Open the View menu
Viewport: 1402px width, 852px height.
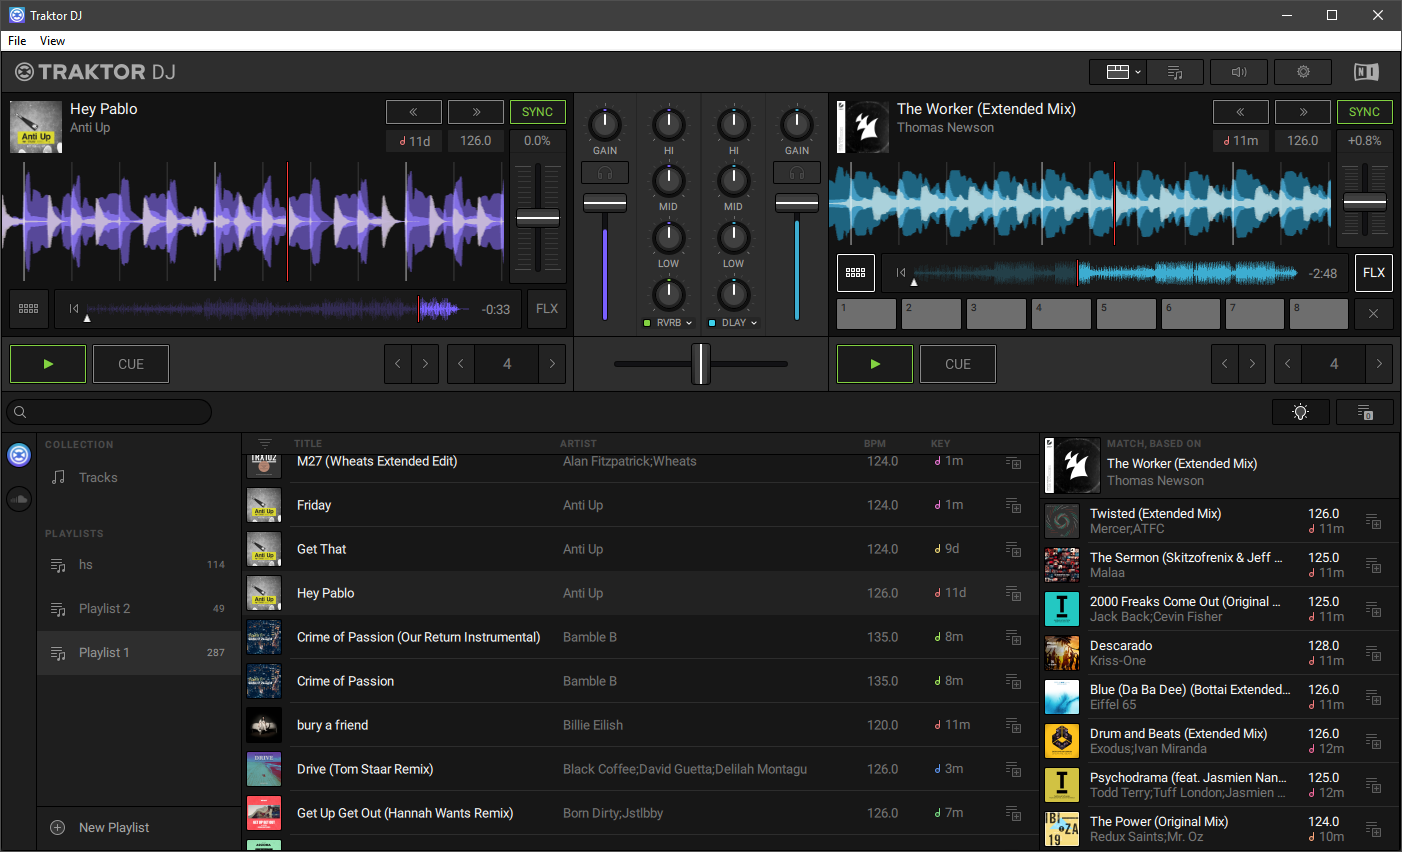pos(52,41)
